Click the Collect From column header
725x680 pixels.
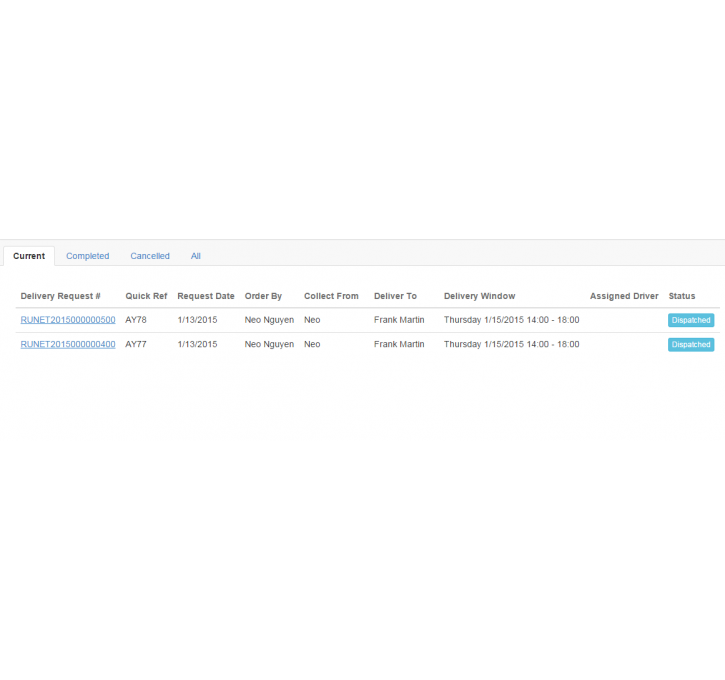pyautogui.click(x=331, y=296)
